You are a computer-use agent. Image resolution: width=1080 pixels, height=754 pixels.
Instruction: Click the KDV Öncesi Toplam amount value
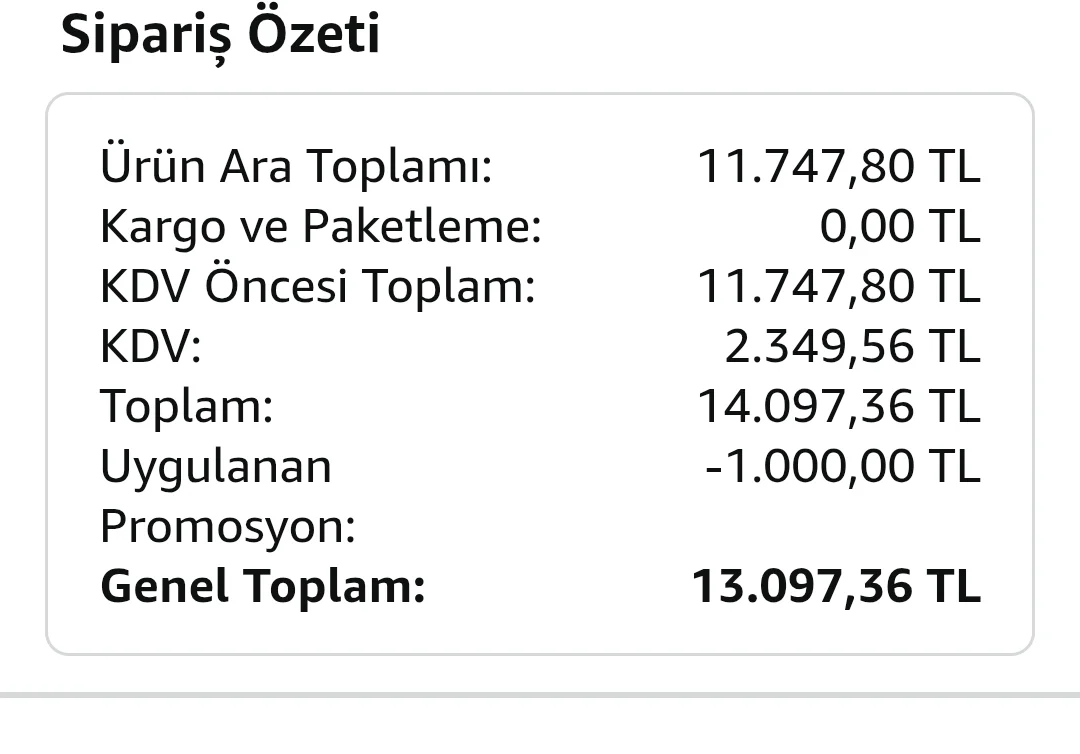[839, 286]
